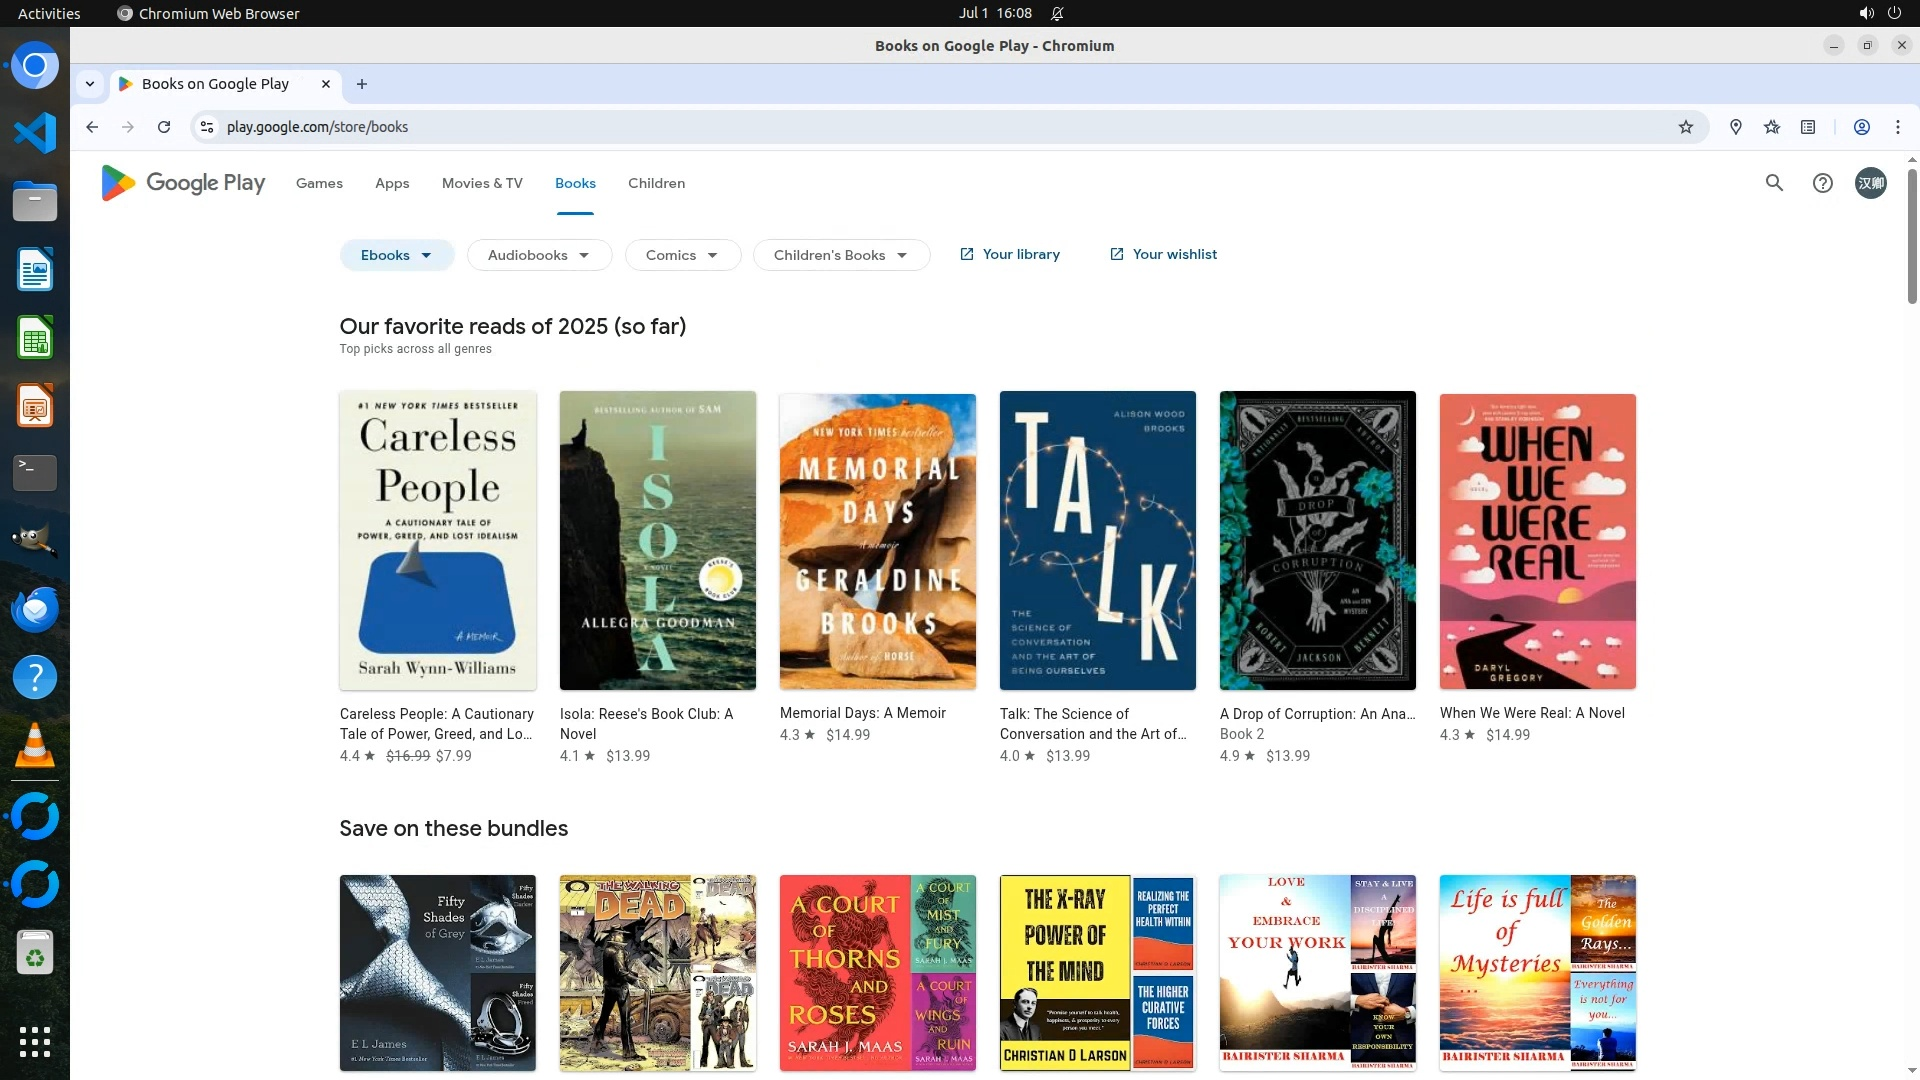Switch to the Movies & TV tab
Screen dimensions: 1920x1080
tap(482, 183)
